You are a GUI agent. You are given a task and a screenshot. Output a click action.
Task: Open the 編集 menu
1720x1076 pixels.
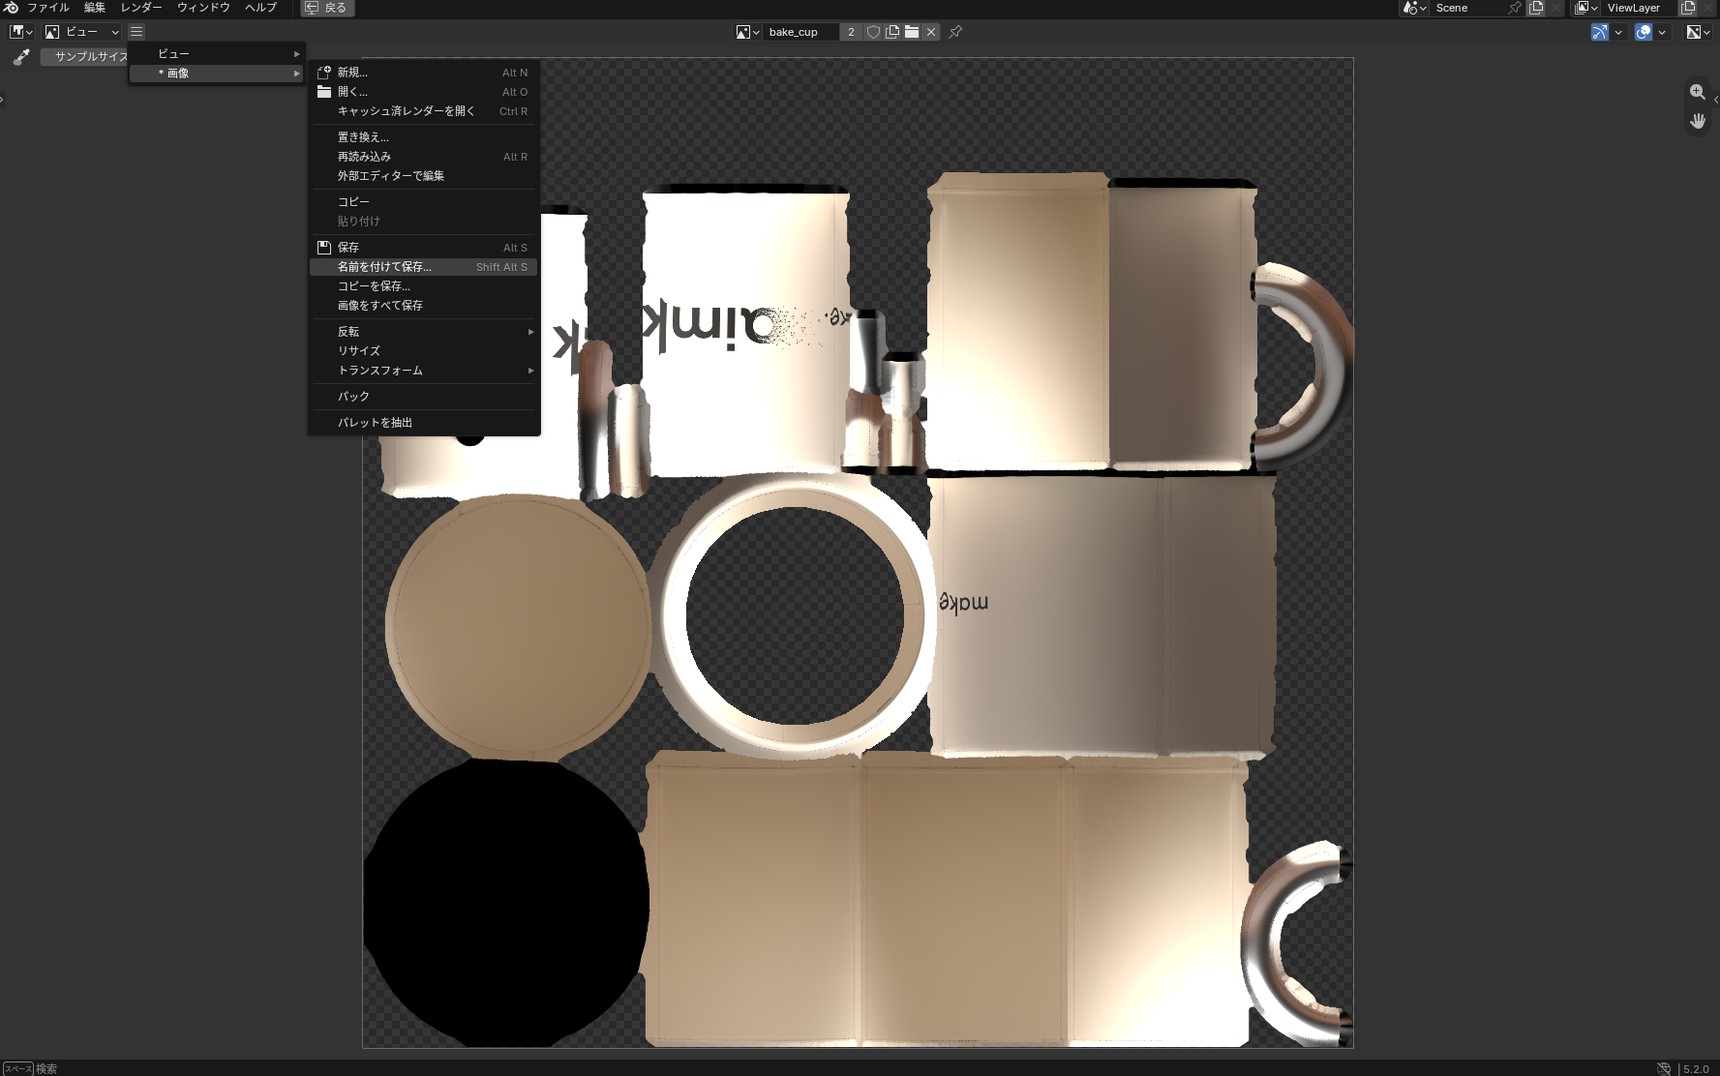coord(95,7)
